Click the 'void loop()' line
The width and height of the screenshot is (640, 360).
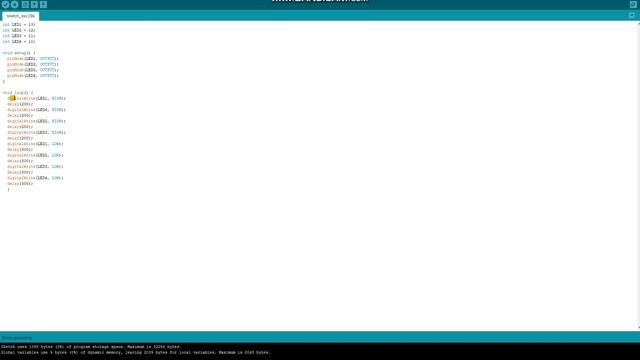[18, 93]
